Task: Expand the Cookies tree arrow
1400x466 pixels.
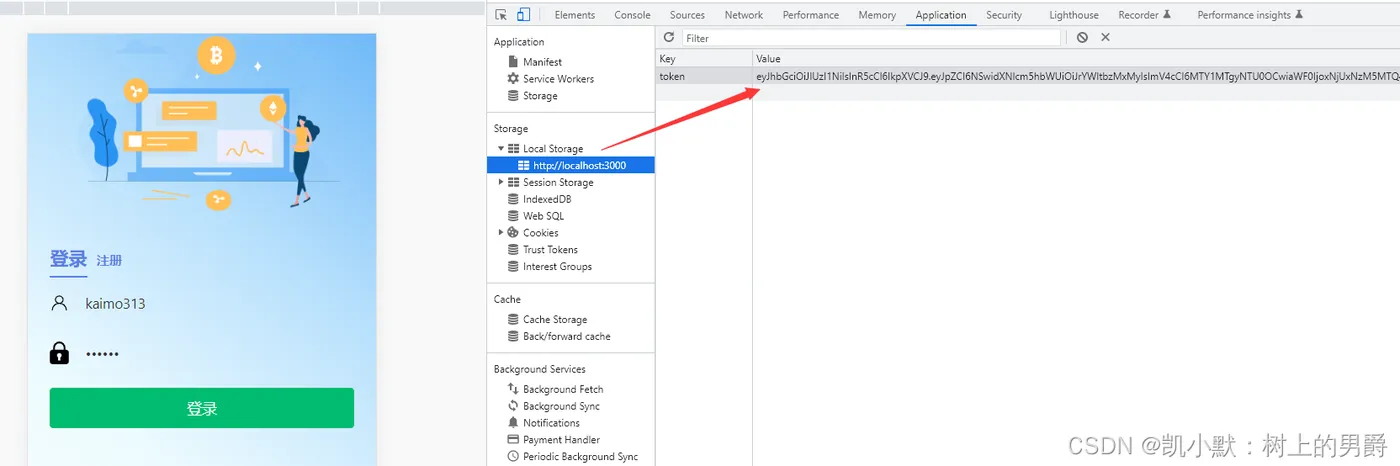Action: click(x=501, y=232)
